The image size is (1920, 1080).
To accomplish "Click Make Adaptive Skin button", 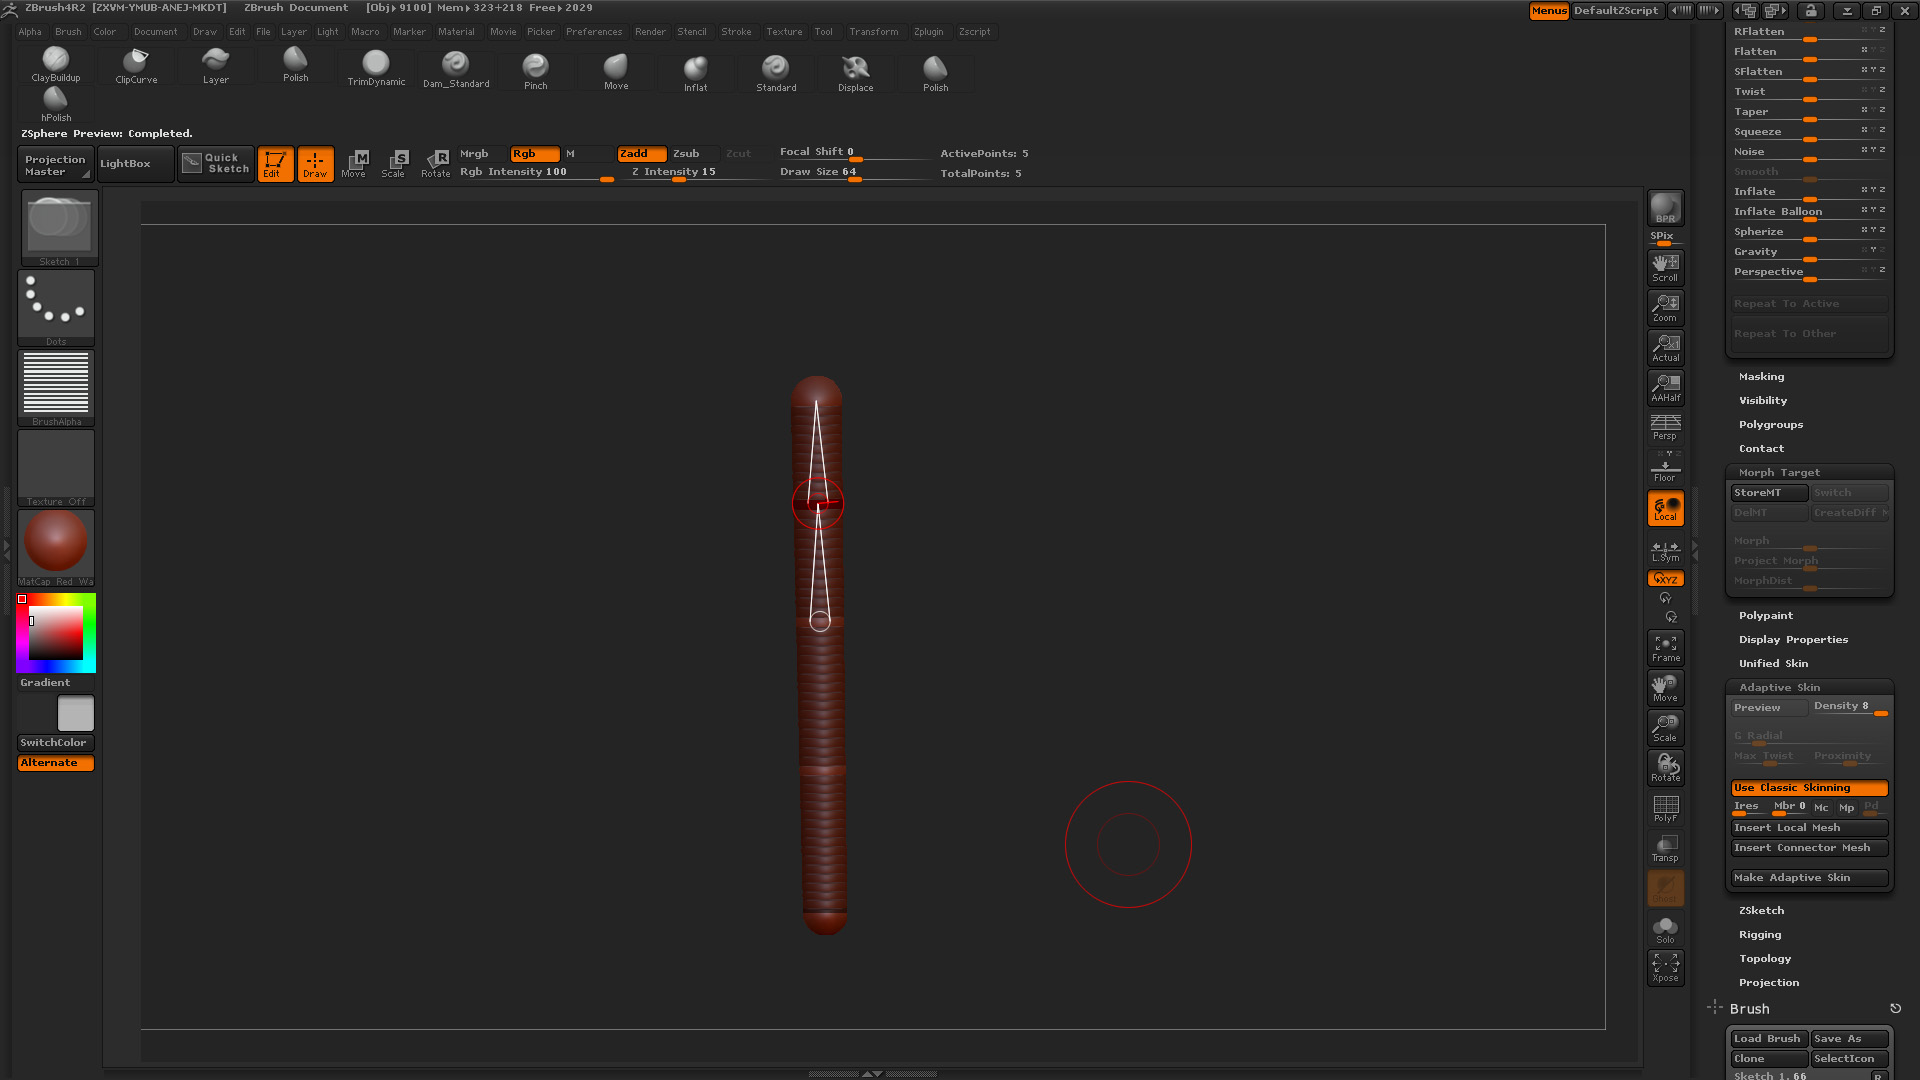I will [x=1808, y=878].
